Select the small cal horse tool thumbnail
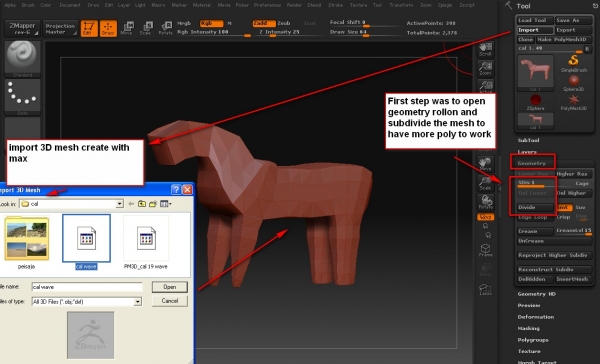Image resolution: width=600 pixels, height=364 pixels. [535, 121]
